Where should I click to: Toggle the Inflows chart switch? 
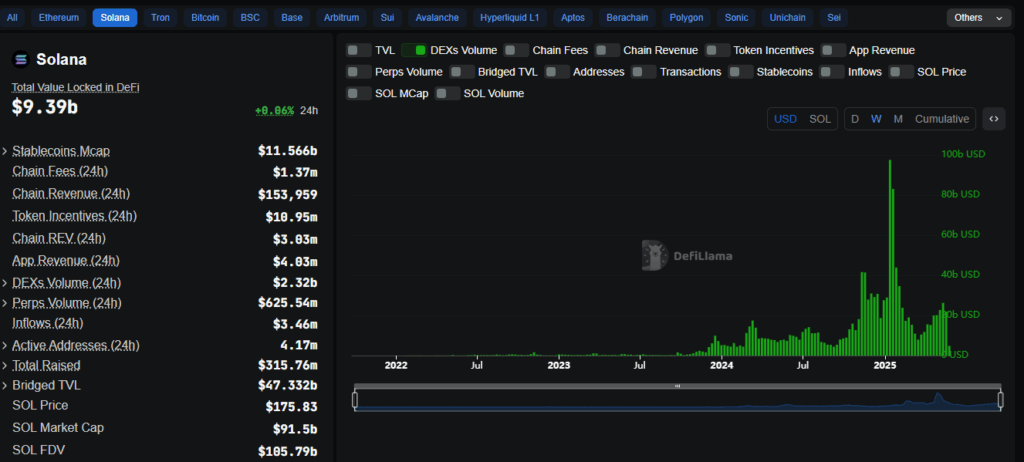pos(832,72)
